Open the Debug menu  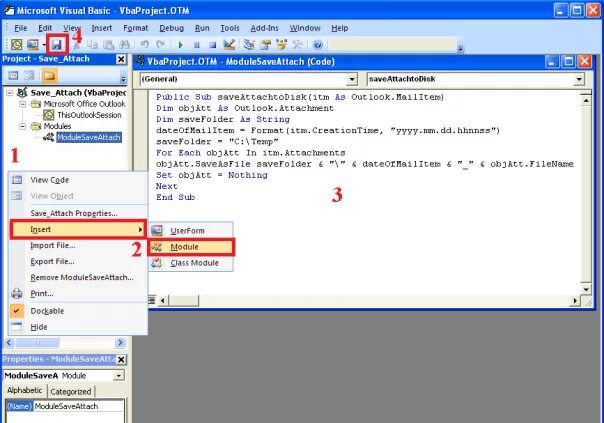[x=171, y=28]
